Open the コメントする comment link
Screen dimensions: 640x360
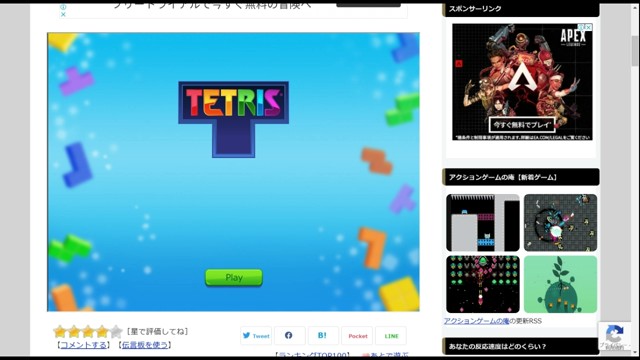pos(83,345)
